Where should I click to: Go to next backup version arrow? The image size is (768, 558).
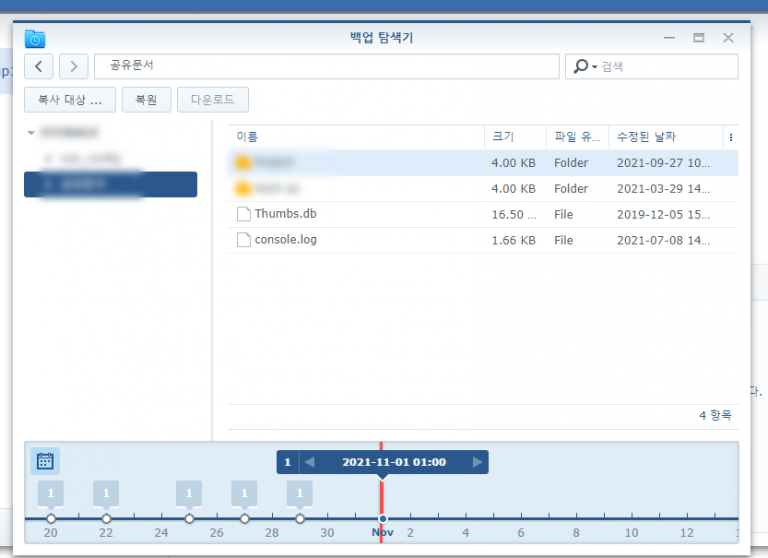coord(478,462)
